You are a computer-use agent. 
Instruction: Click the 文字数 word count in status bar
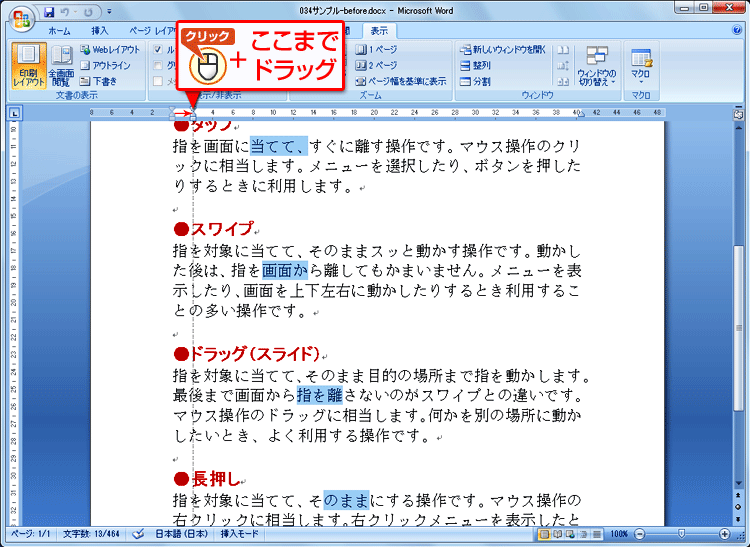(91, 534)
